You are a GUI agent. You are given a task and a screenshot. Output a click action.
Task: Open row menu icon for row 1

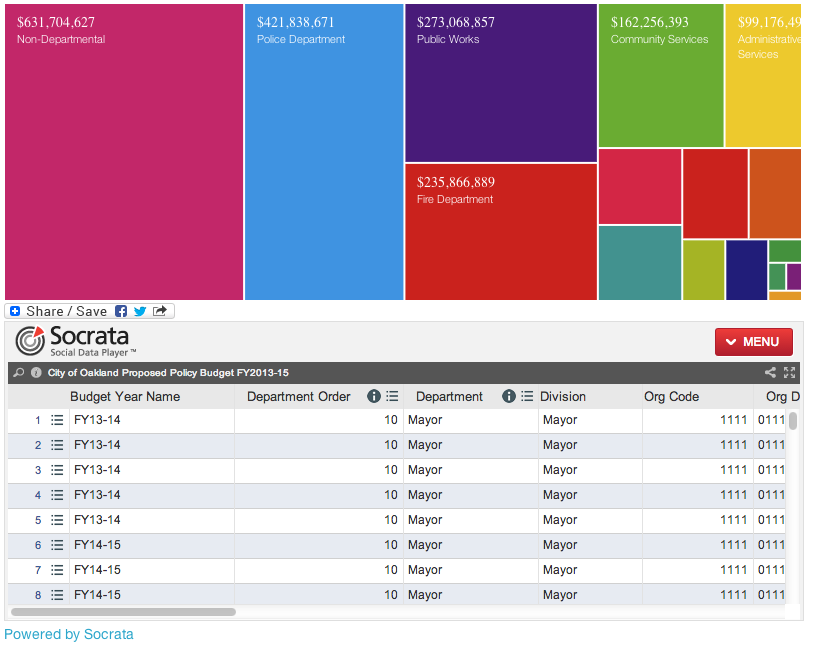coord(57,420)
